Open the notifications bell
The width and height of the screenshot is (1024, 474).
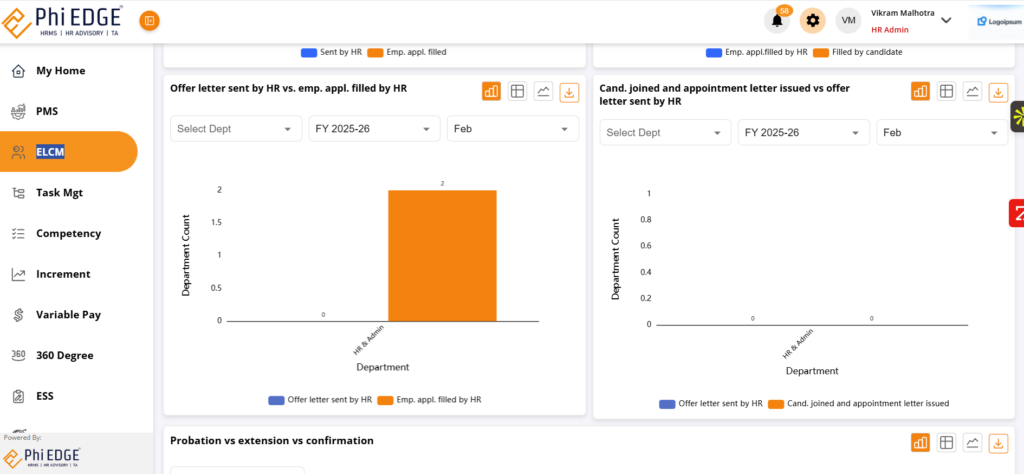(777, 21)
